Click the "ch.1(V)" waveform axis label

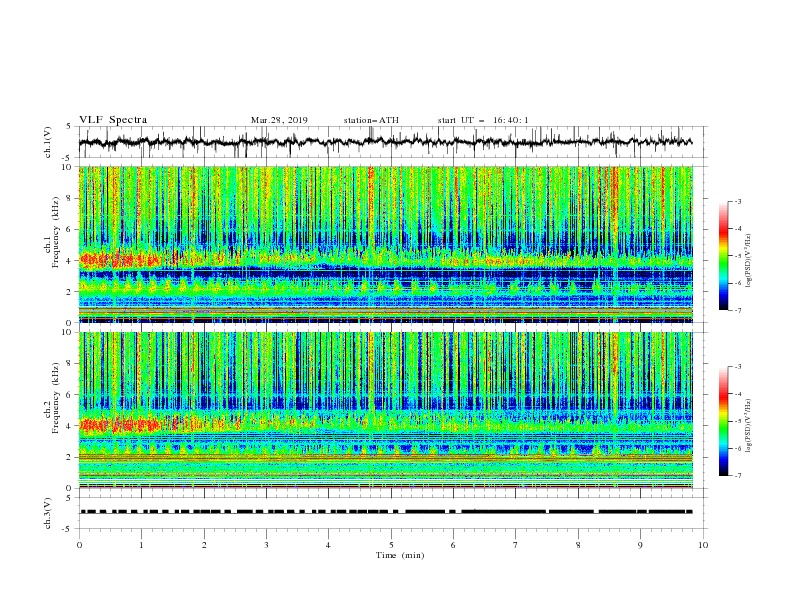49,141
